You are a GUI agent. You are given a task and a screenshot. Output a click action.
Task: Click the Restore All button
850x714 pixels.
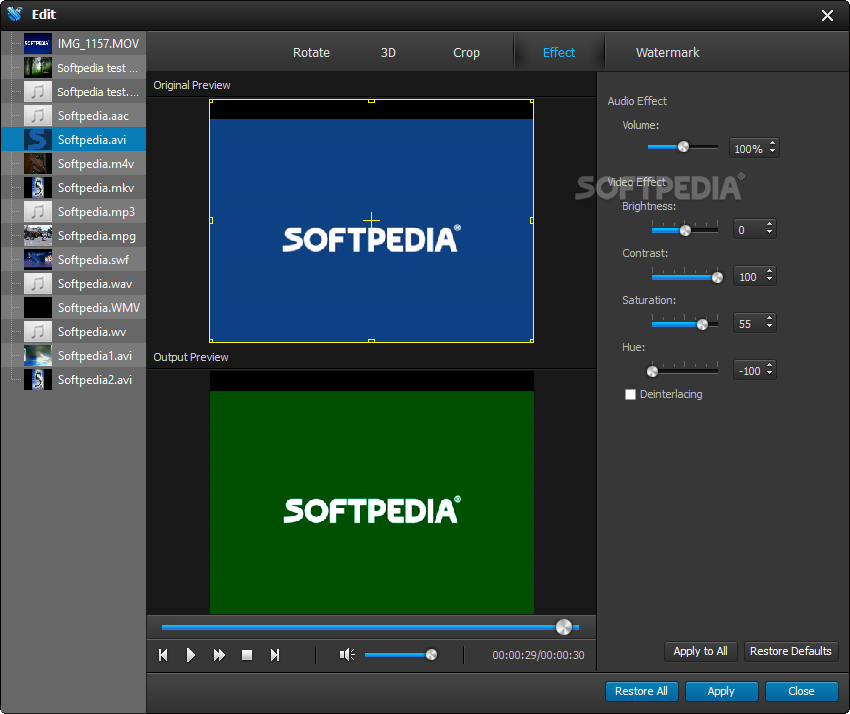click(641, 691)
